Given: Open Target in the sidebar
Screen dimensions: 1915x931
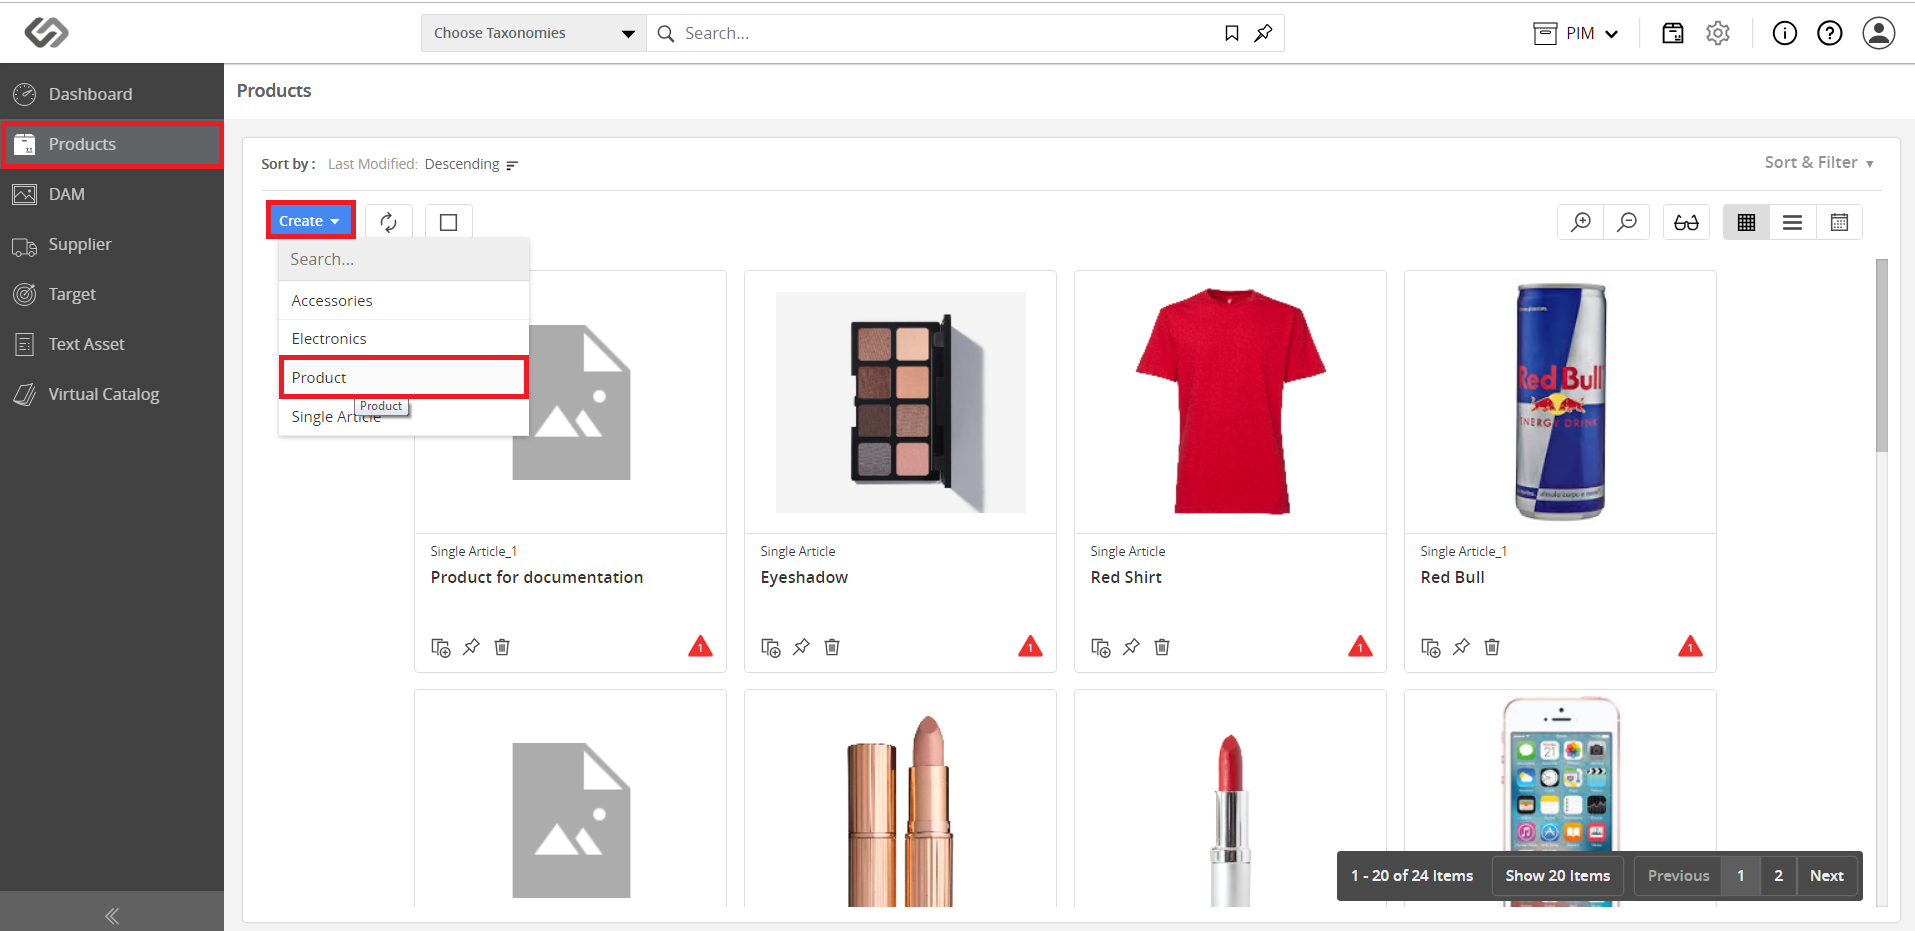Looking at the screenshot, I should tap(112, 294).
